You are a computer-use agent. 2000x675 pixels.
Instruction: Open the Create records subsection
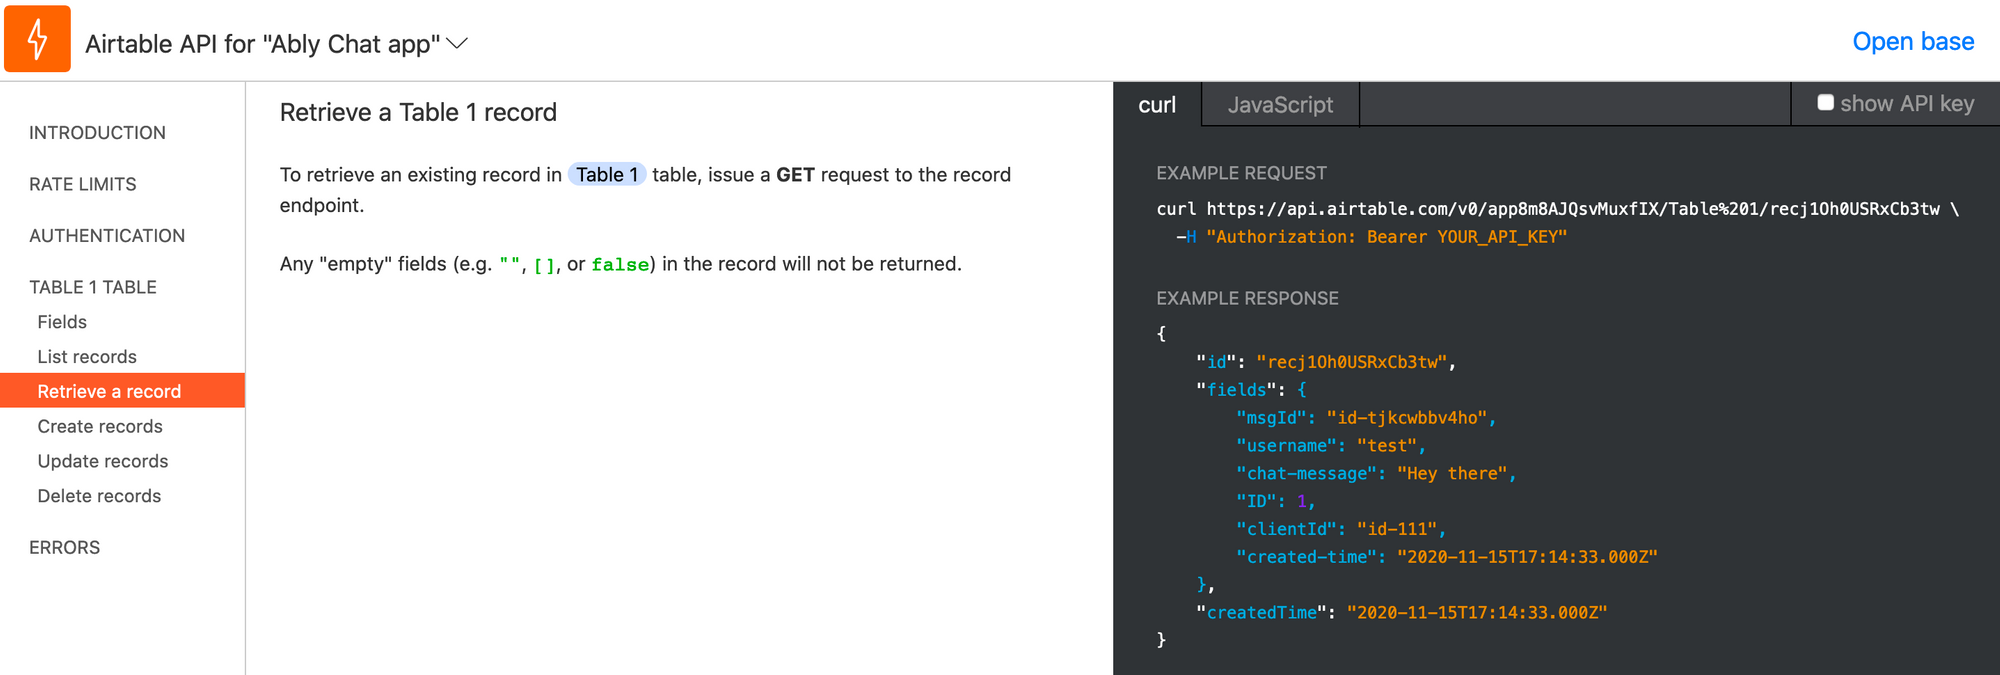(100, 426)
